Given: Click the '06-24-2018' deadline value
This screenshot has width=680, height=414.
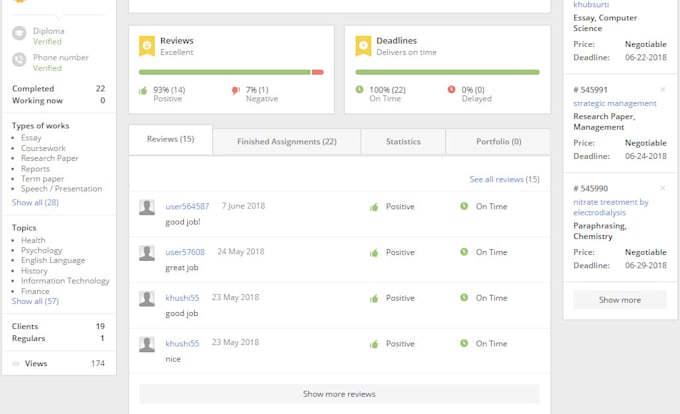Looking at the screenshot, I should tap(645, 156).
